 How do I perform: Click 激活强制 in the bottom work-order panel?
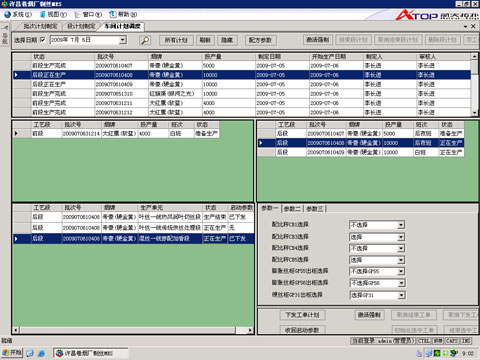tap(369, 315)
